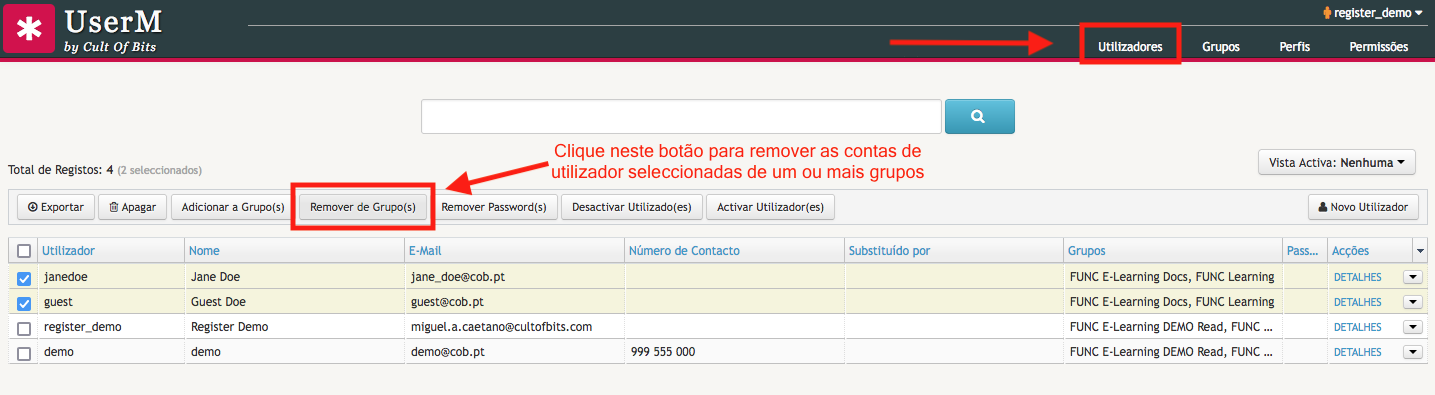
Task: Open the register_demo user account menu
Action: [1372, 13]
